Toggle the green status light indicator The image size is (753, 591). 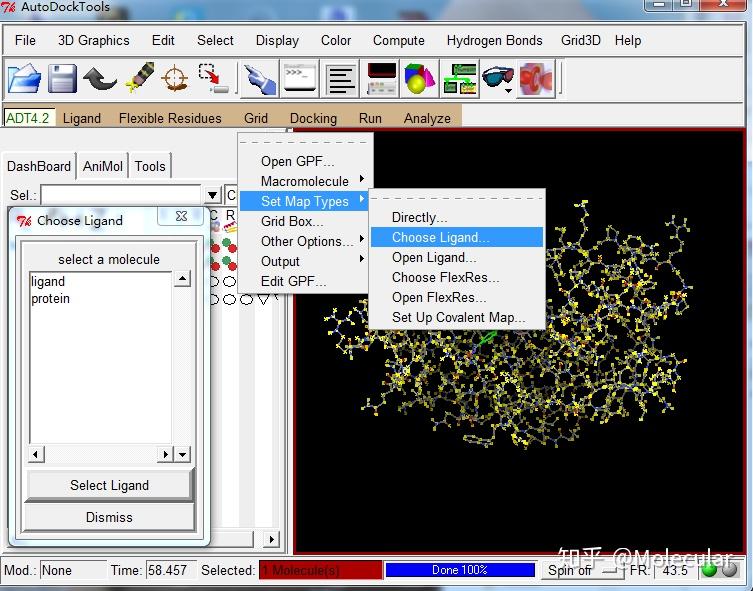click(x=709, y=570)
